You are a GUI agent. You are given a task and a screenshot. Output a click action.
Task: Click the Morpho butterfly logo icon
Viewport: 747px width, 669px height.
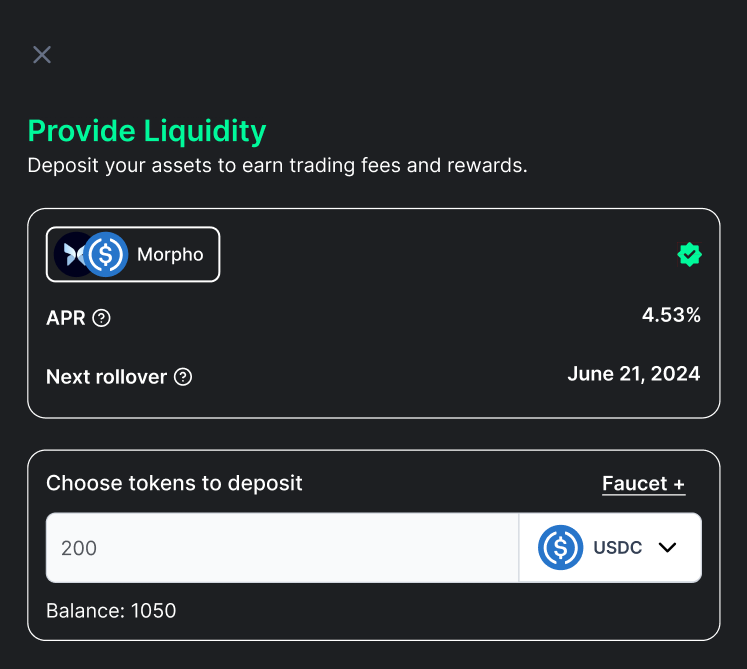[x=70, y=254]
